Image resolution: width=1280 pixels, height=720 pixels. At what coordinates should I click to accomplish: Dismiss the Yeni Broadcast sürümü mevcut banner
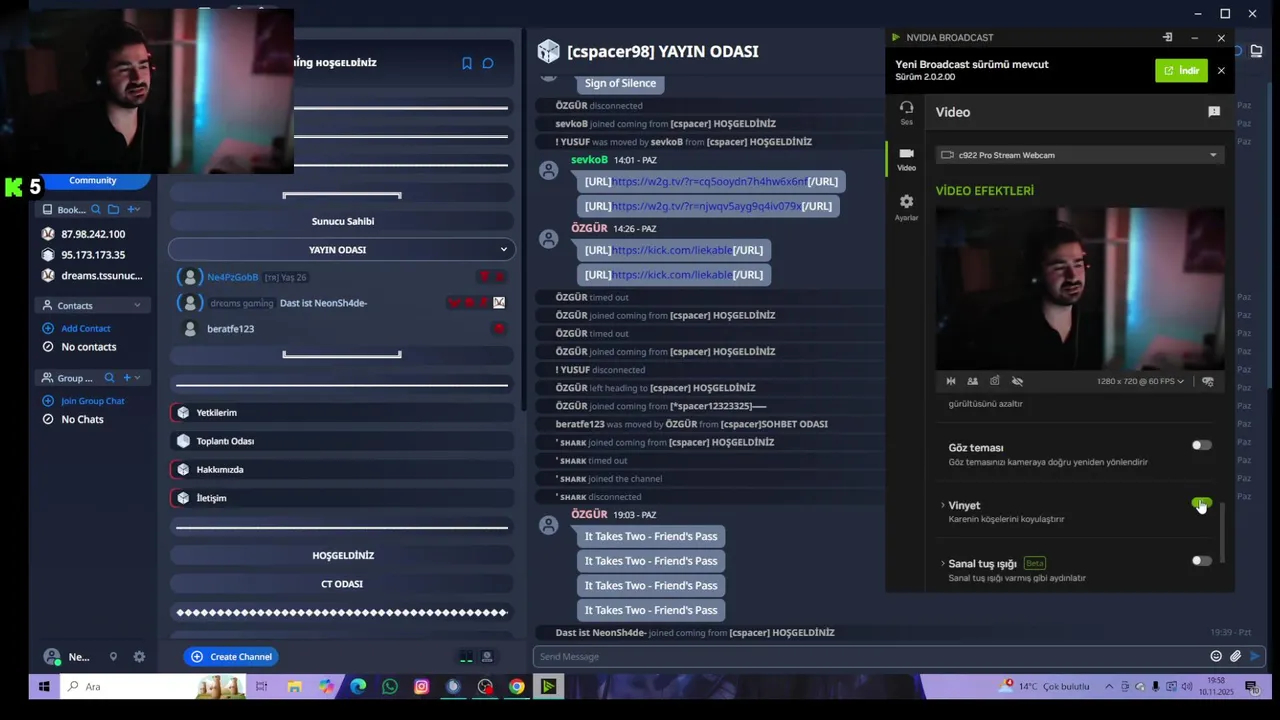coord(1221,70)
